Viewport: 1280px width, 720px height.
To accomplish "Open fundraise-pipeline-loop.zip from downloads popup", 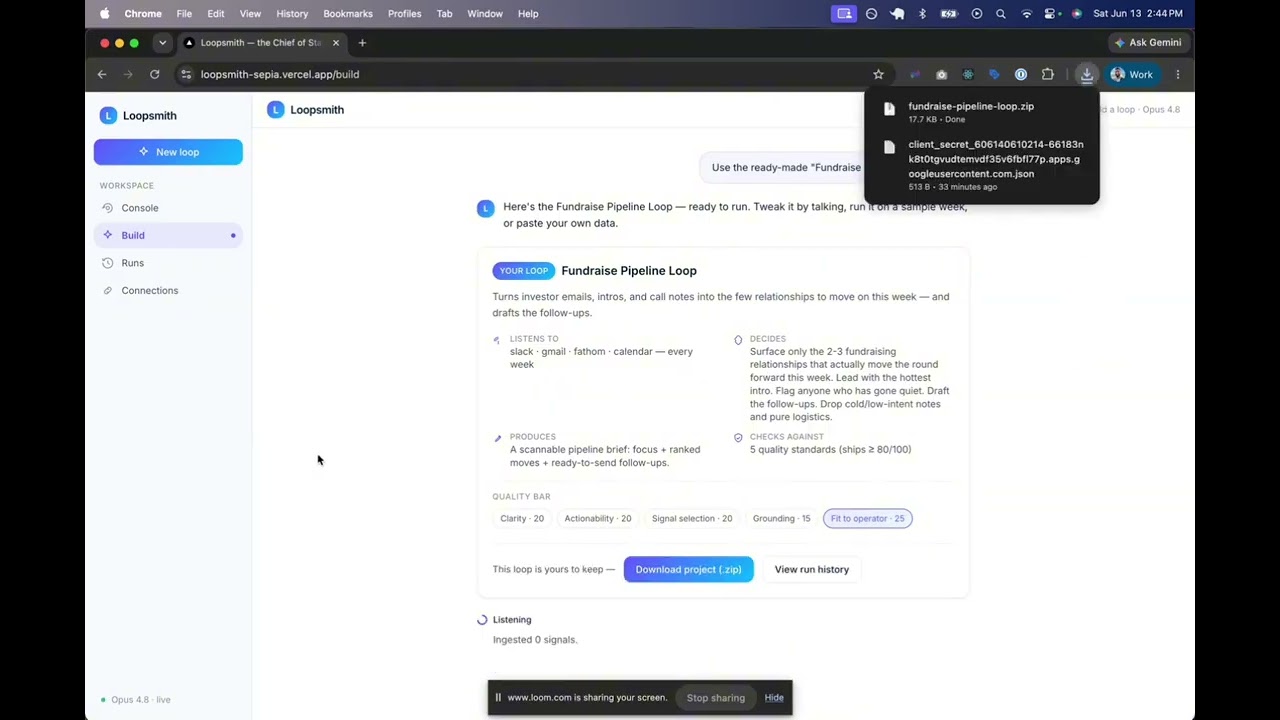I will point(981,112).
